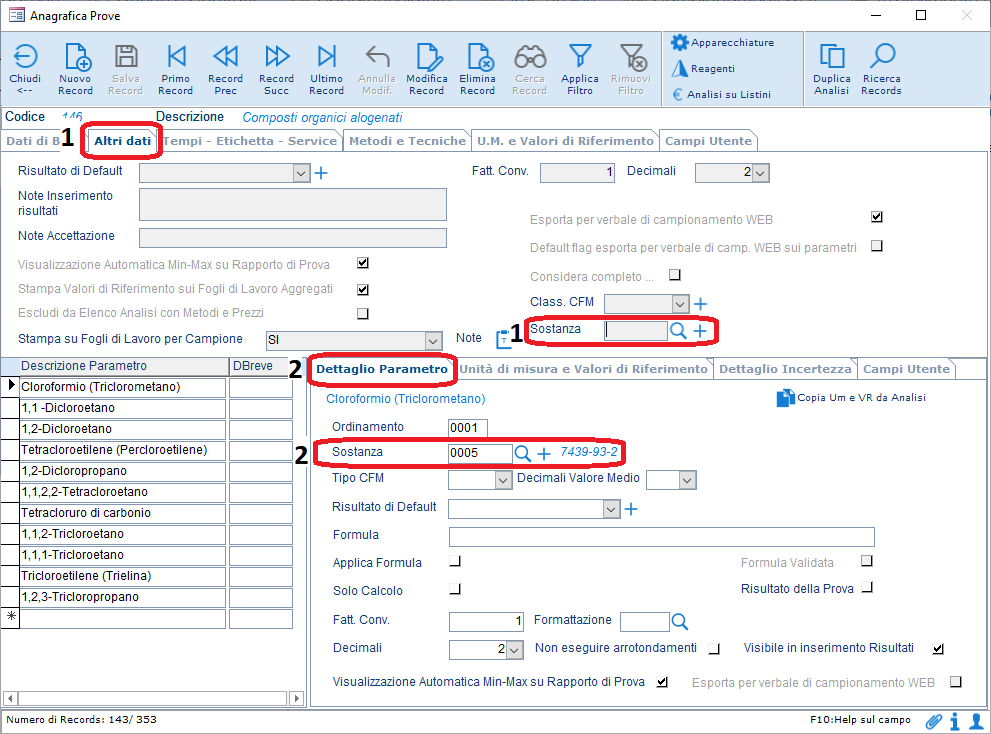The width and height of the screenshot is (991, 734).
Task: Jump to last record with Ultimo Record
Action: point(327,69)
